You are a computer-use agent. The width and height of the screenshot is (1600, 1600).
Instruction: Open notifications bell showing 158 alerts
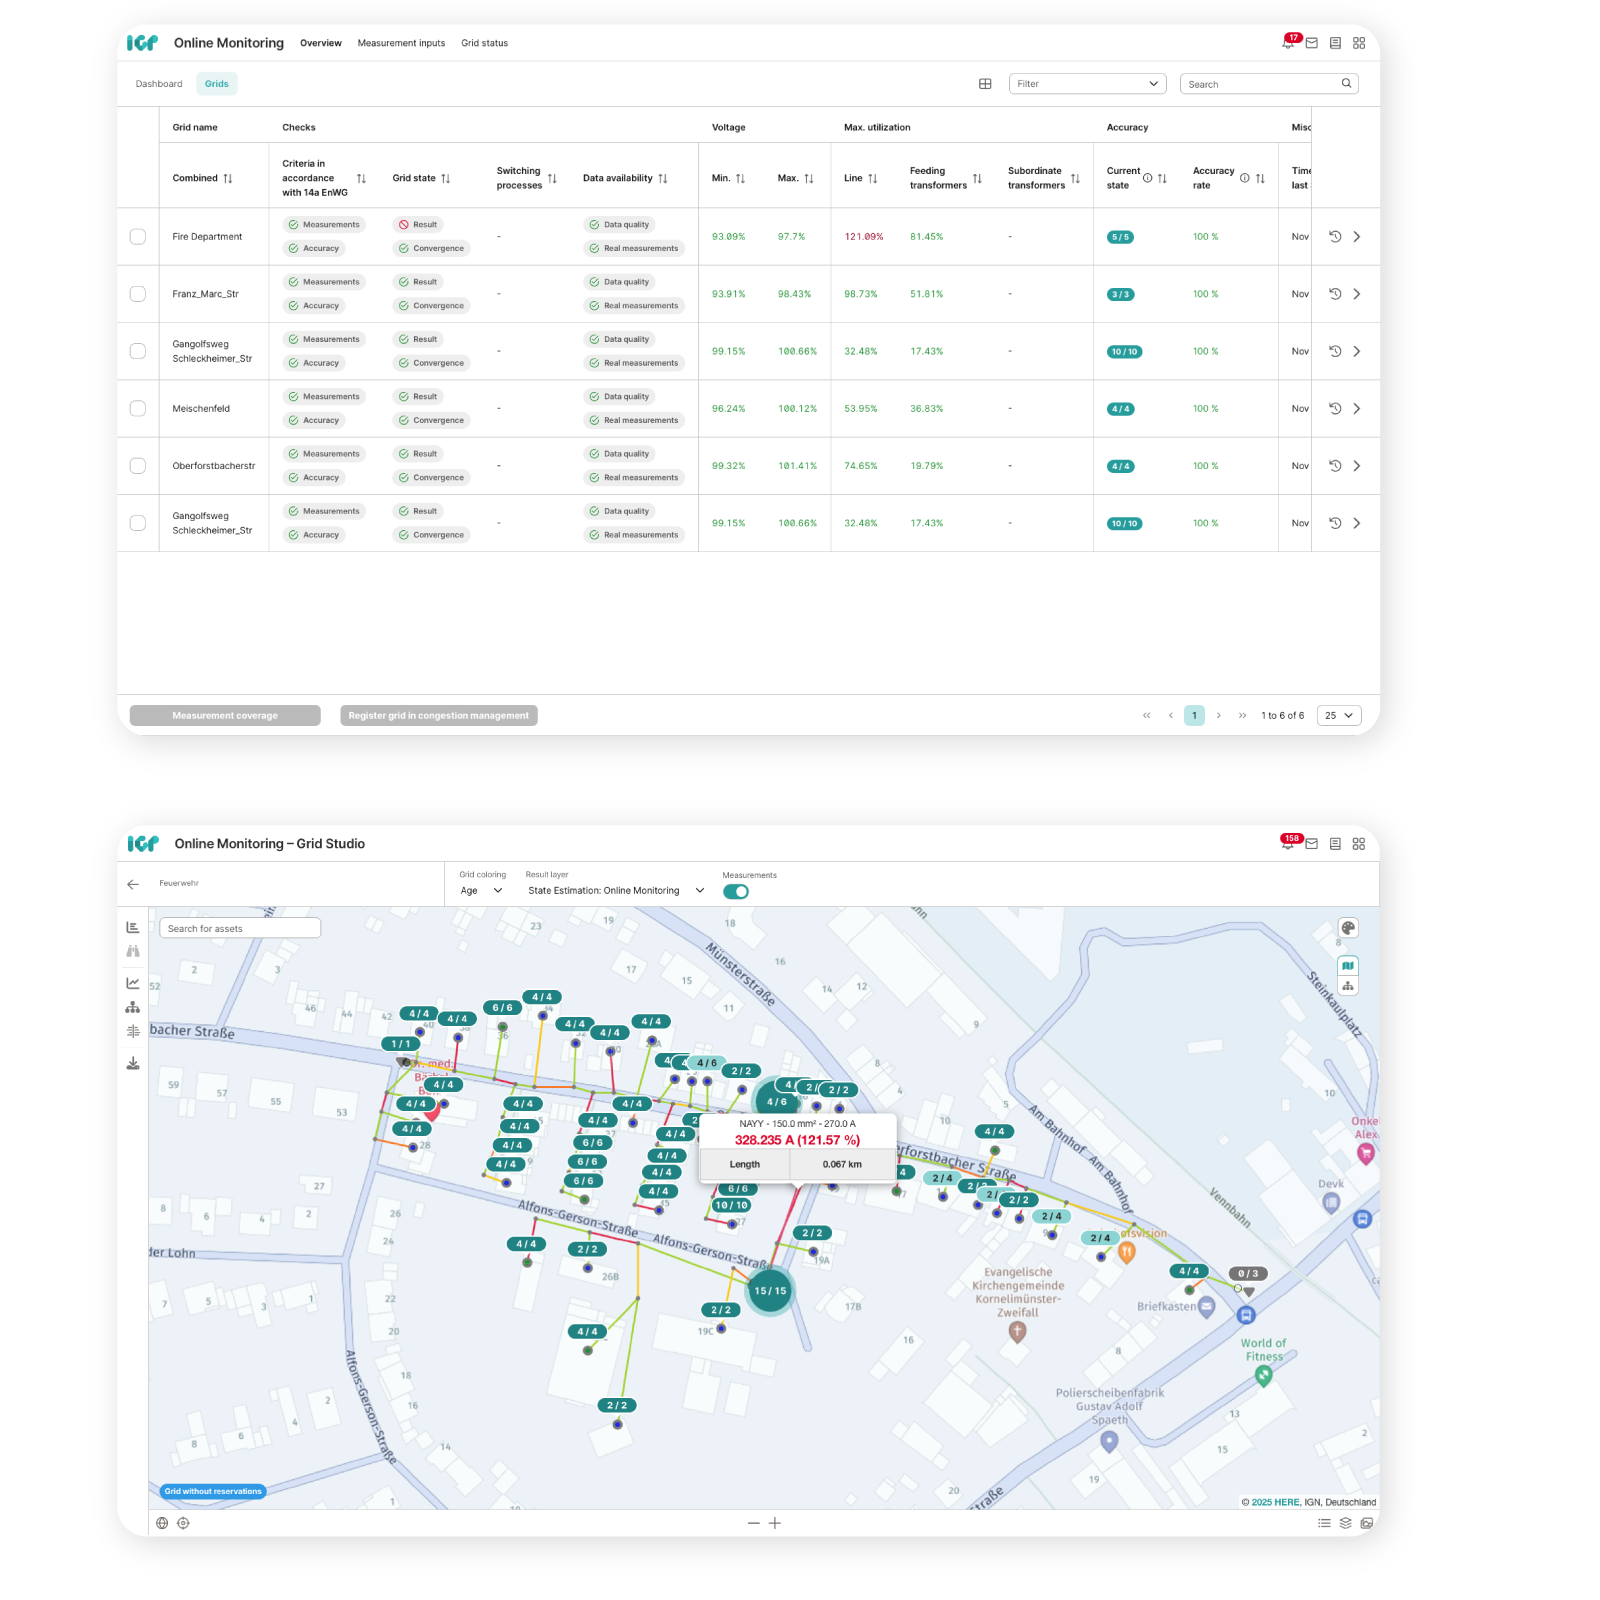(x=1288, y=844)
